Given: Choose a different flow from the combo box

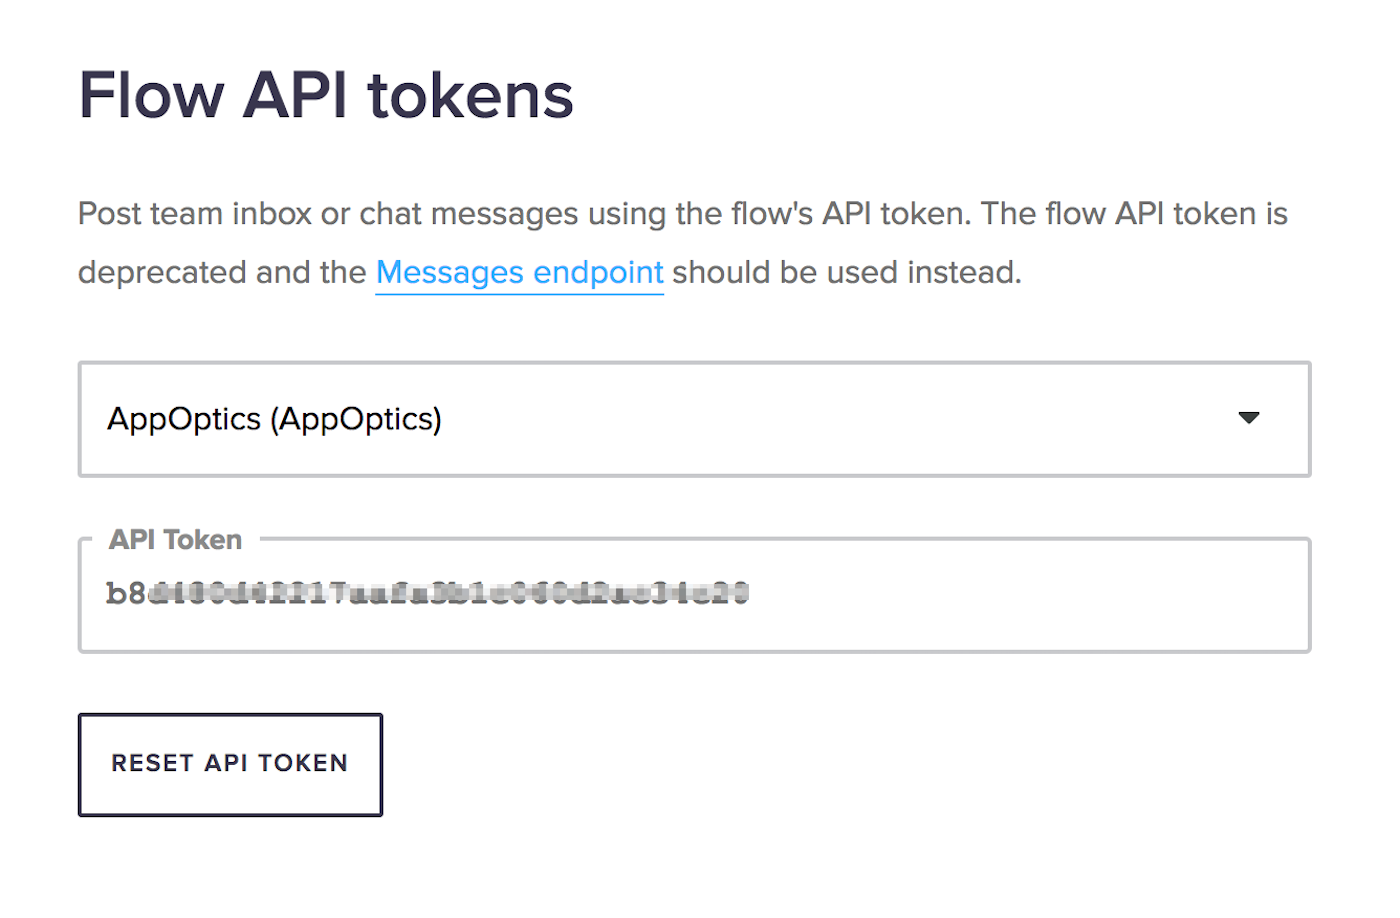Looking at the screenshot, I should [x=694, y=419].
